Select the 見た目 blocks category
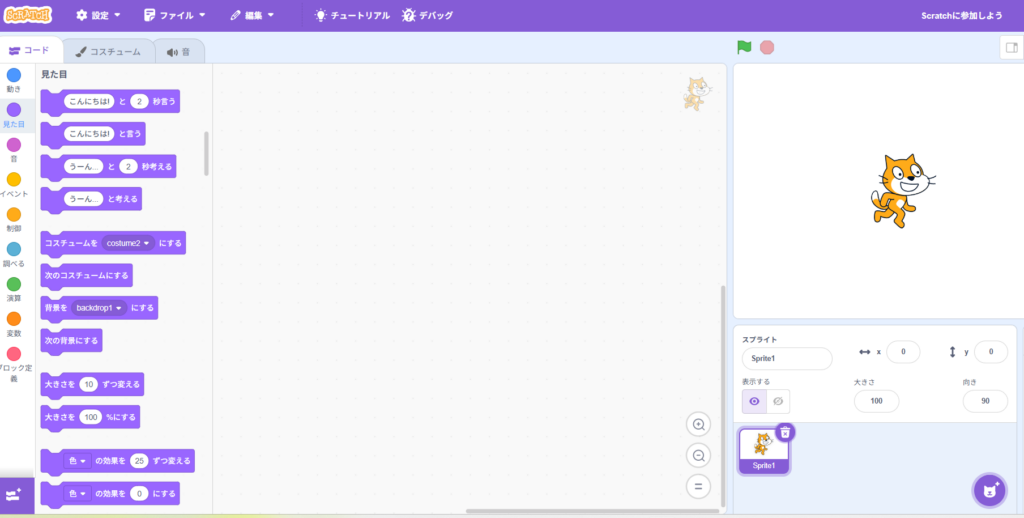1024x518 pixels. pyautogui.click(x=14, y=115)
